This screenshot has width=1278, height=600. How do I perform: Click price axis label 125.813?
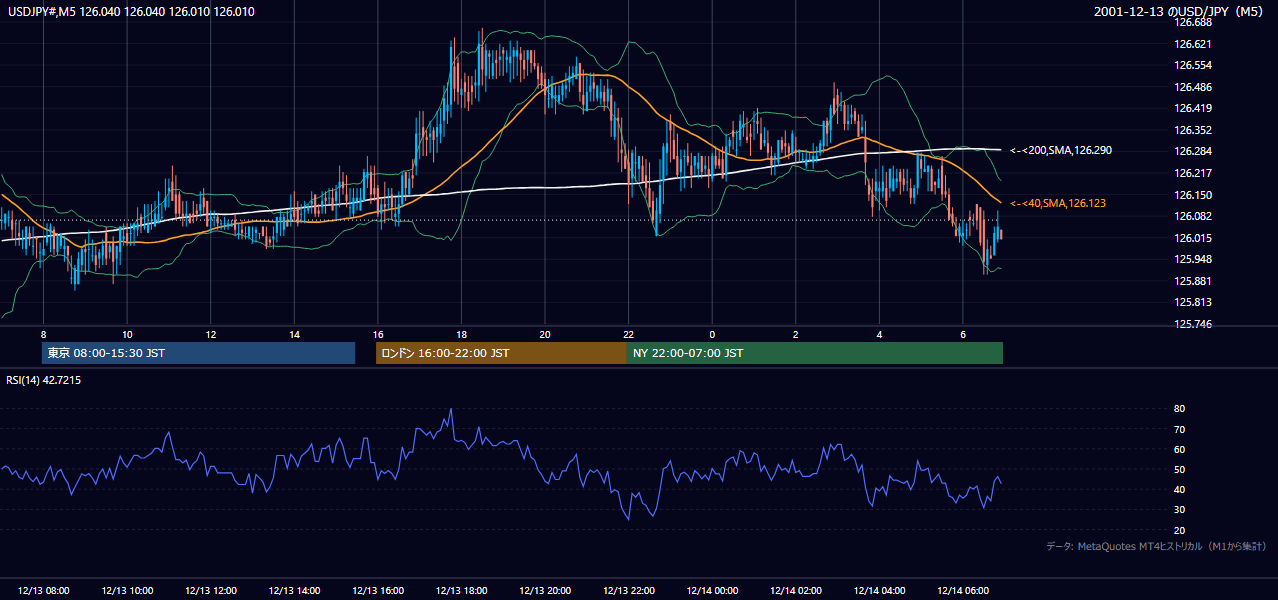click(1193, 302)
